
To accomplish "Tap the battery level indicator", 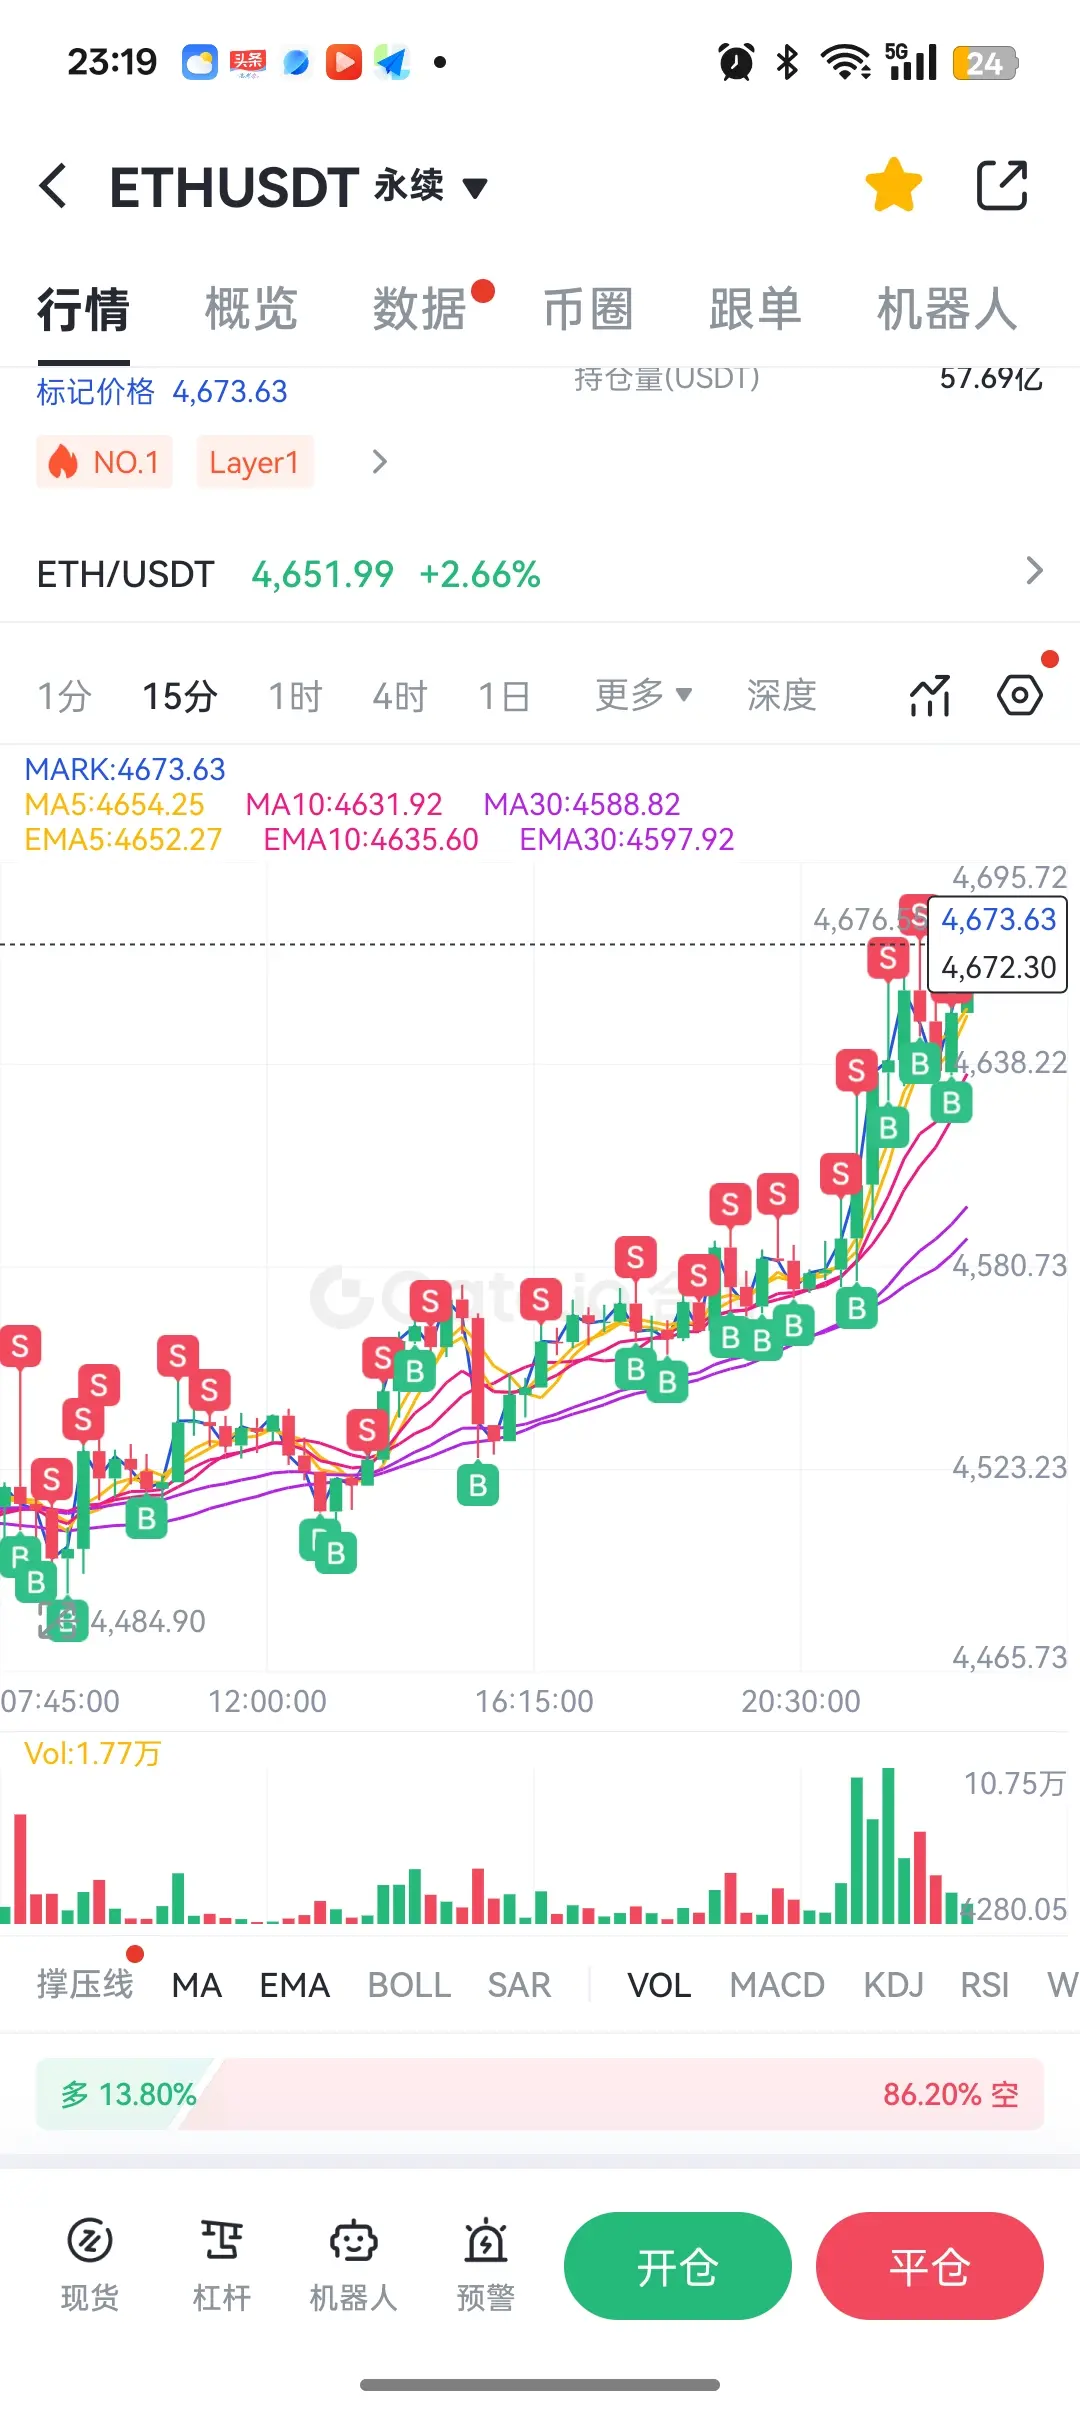I will 985,63.
